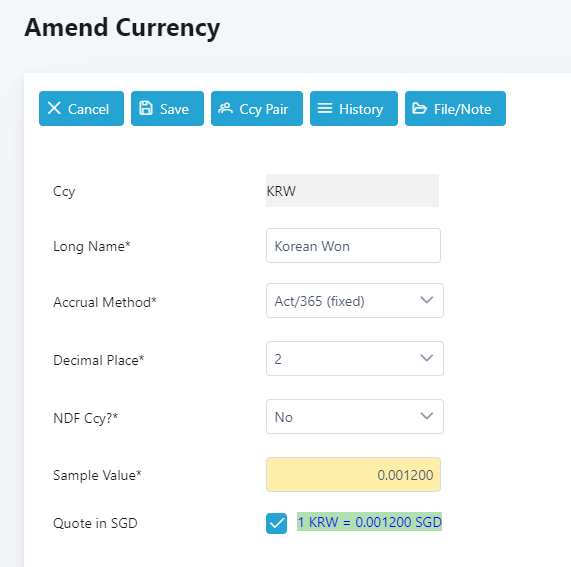Open File/Note attachments

(455, 109)
